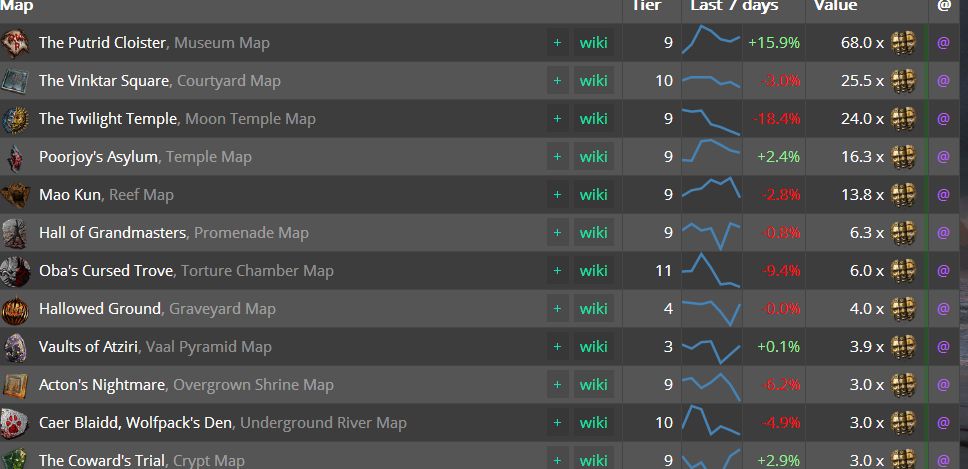Screen dimensions: 968x469
Task: Expand Vaults of Atziri with plus button
Action: pos(557,347)
